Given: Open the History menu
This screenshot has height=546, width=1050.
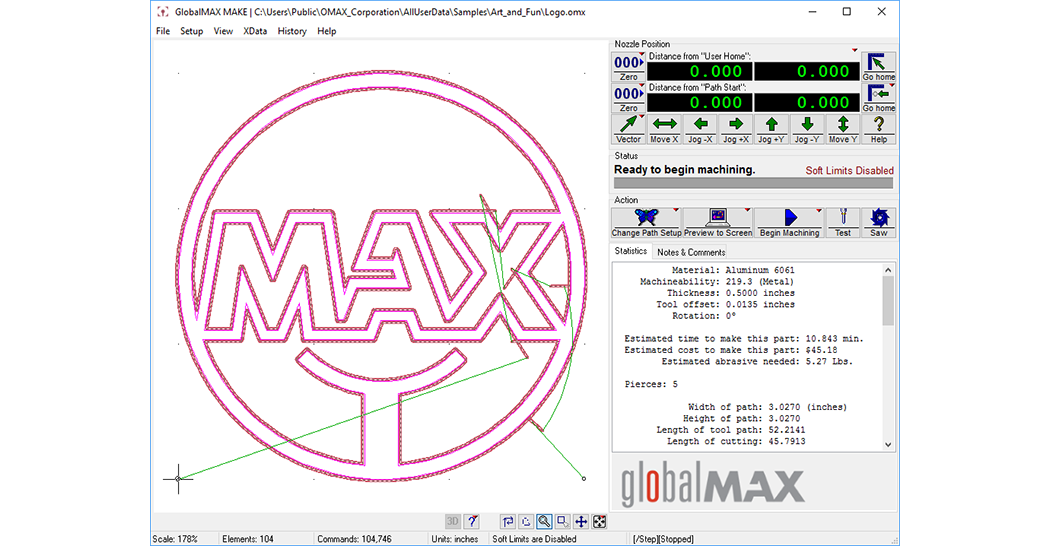Looking at the screenshot, I should click(x=292, y=31).
